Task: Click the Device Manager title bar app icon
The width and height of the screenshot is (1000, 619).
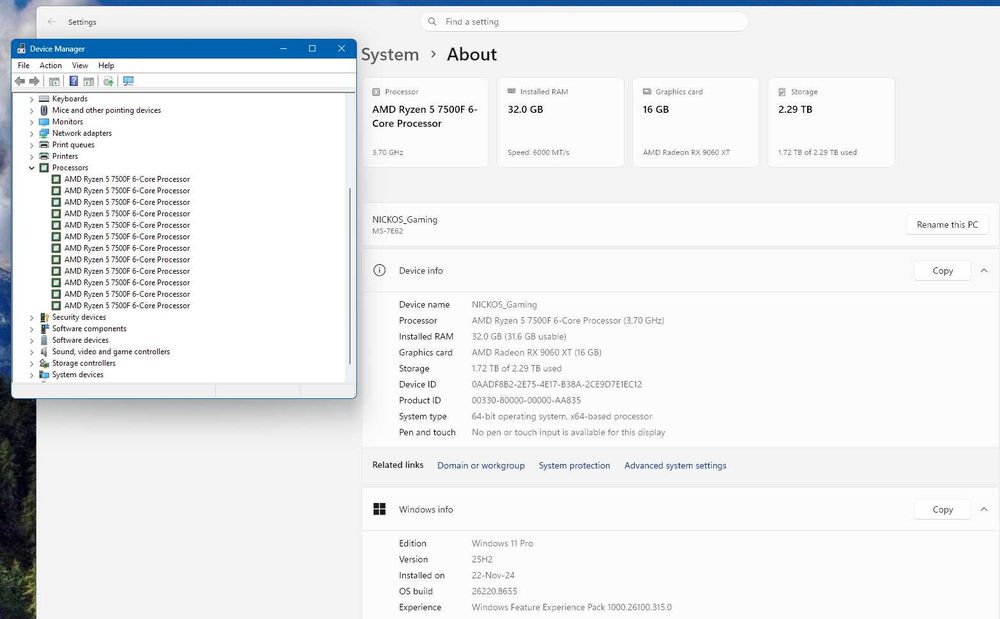Action: (x=22, y=48)
